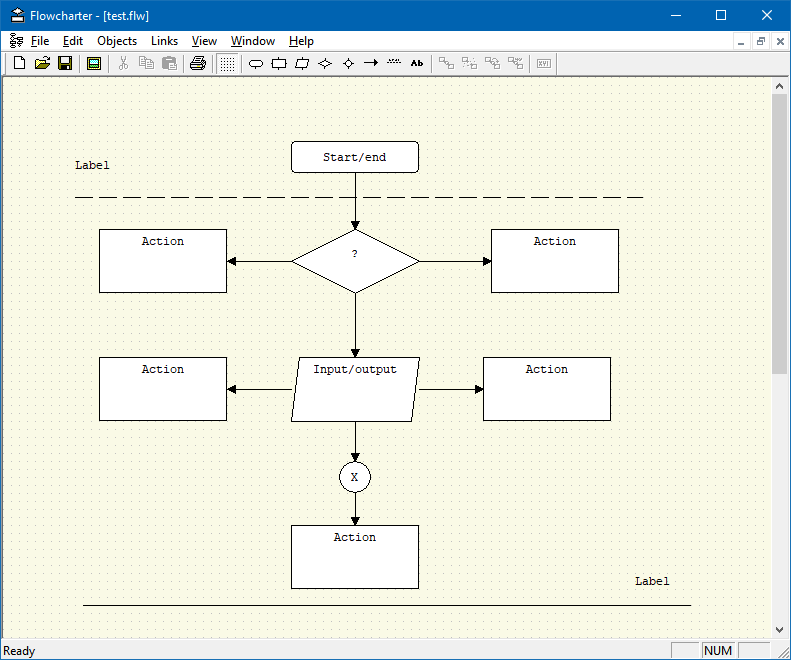Paste from clipboard toolbar icon
The image size is (791, 660).
point(170,63)
